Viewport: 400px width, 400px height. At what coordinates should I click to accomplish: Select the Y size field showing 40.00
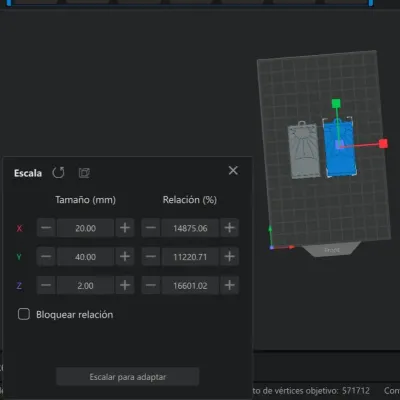click(85, 257)
